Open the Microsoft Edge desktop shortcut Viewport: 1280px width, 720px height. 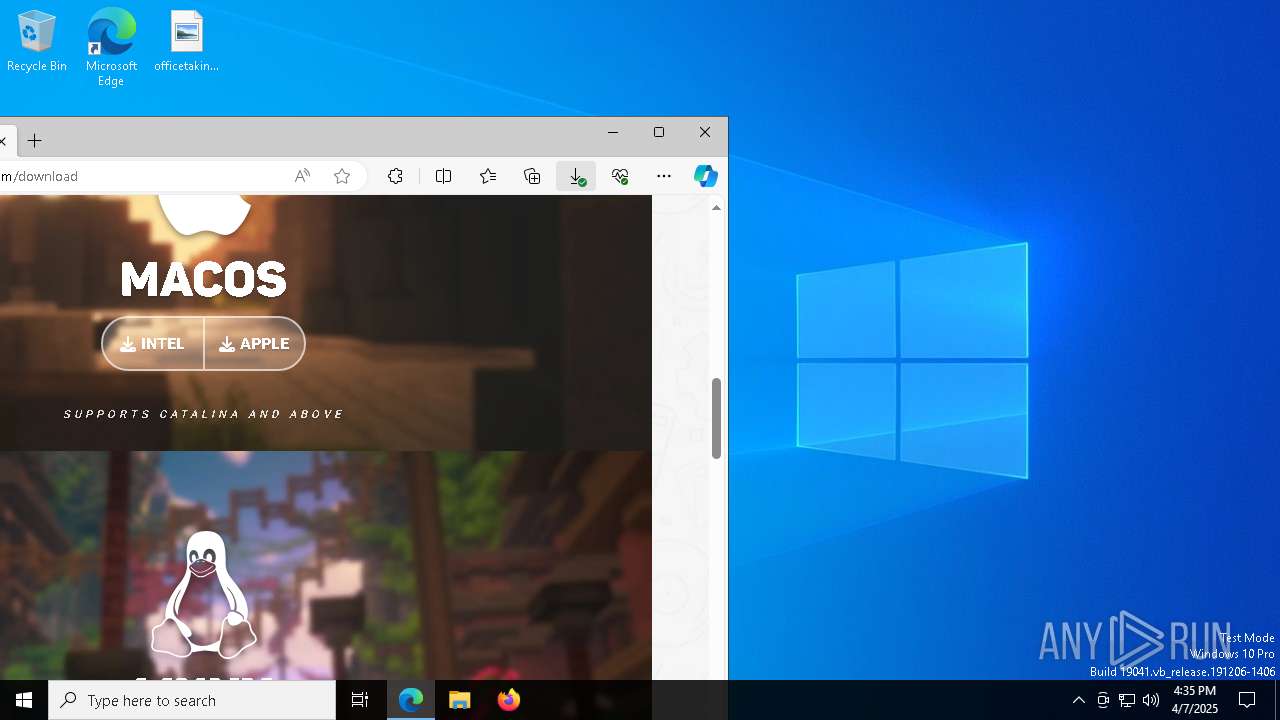[111, 47]
